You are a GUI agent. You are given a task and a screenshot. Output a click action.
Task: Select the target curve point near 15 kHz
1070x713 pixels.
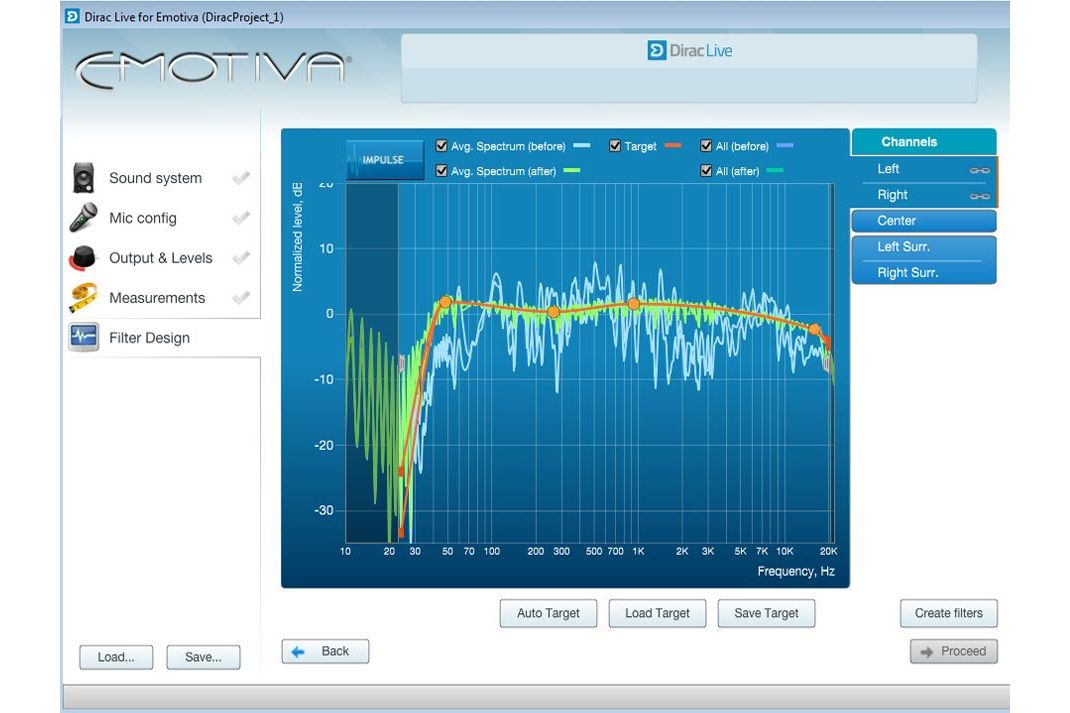[814, 329]
